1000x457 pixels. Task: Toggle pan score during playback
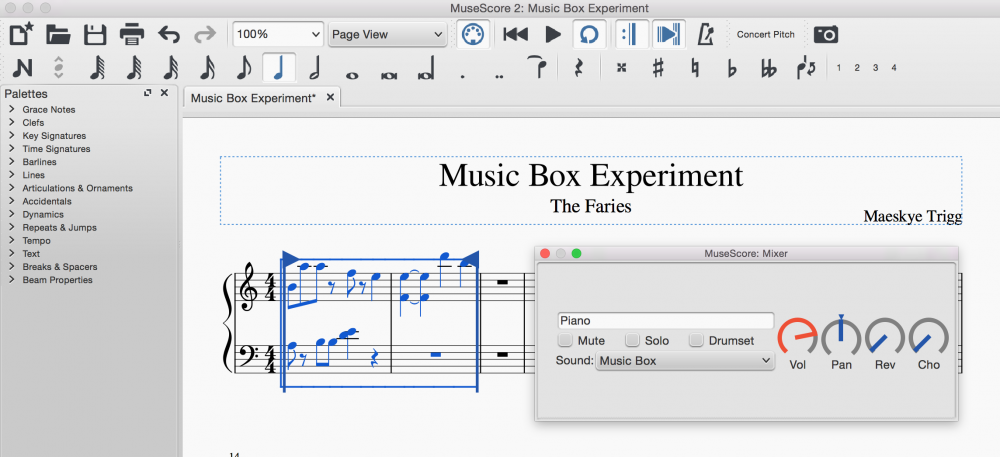(x=669, y=34)
